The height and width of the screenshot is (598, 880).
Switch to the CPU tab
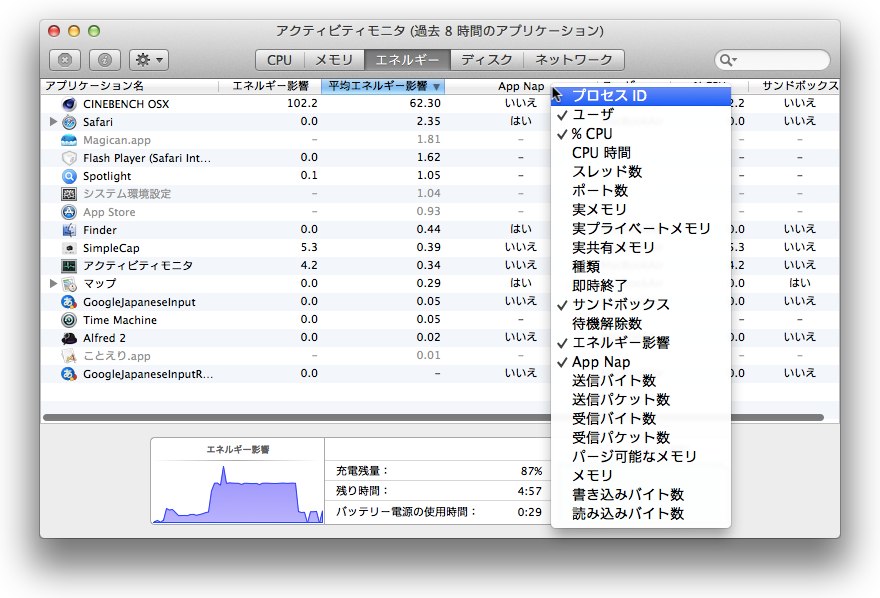[x=279, y=59]
